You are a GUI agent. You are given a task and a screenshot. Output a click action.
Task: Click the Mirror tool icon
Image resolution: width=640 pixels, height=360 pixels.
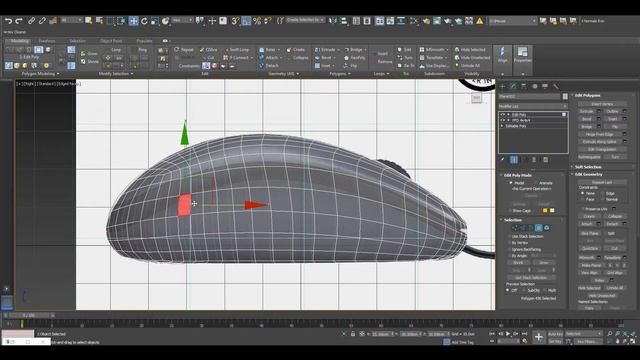coord(333,20)
